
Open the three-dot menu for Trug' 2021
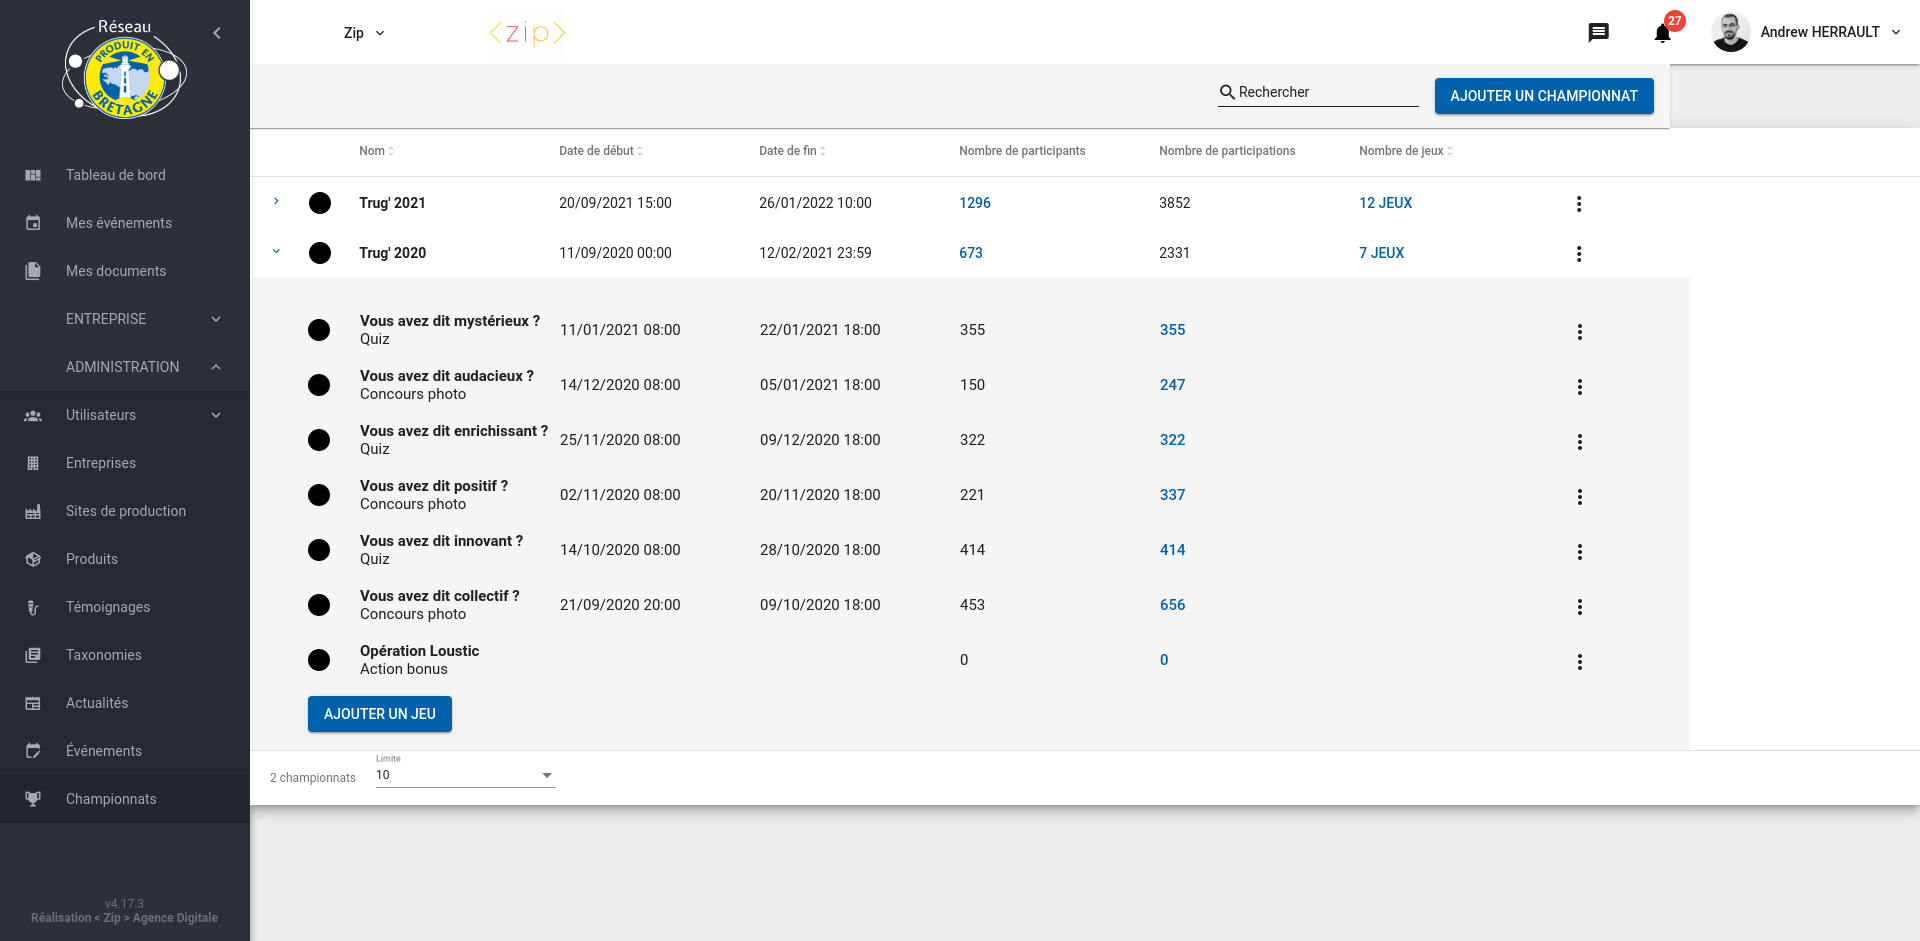point(1579,203)
